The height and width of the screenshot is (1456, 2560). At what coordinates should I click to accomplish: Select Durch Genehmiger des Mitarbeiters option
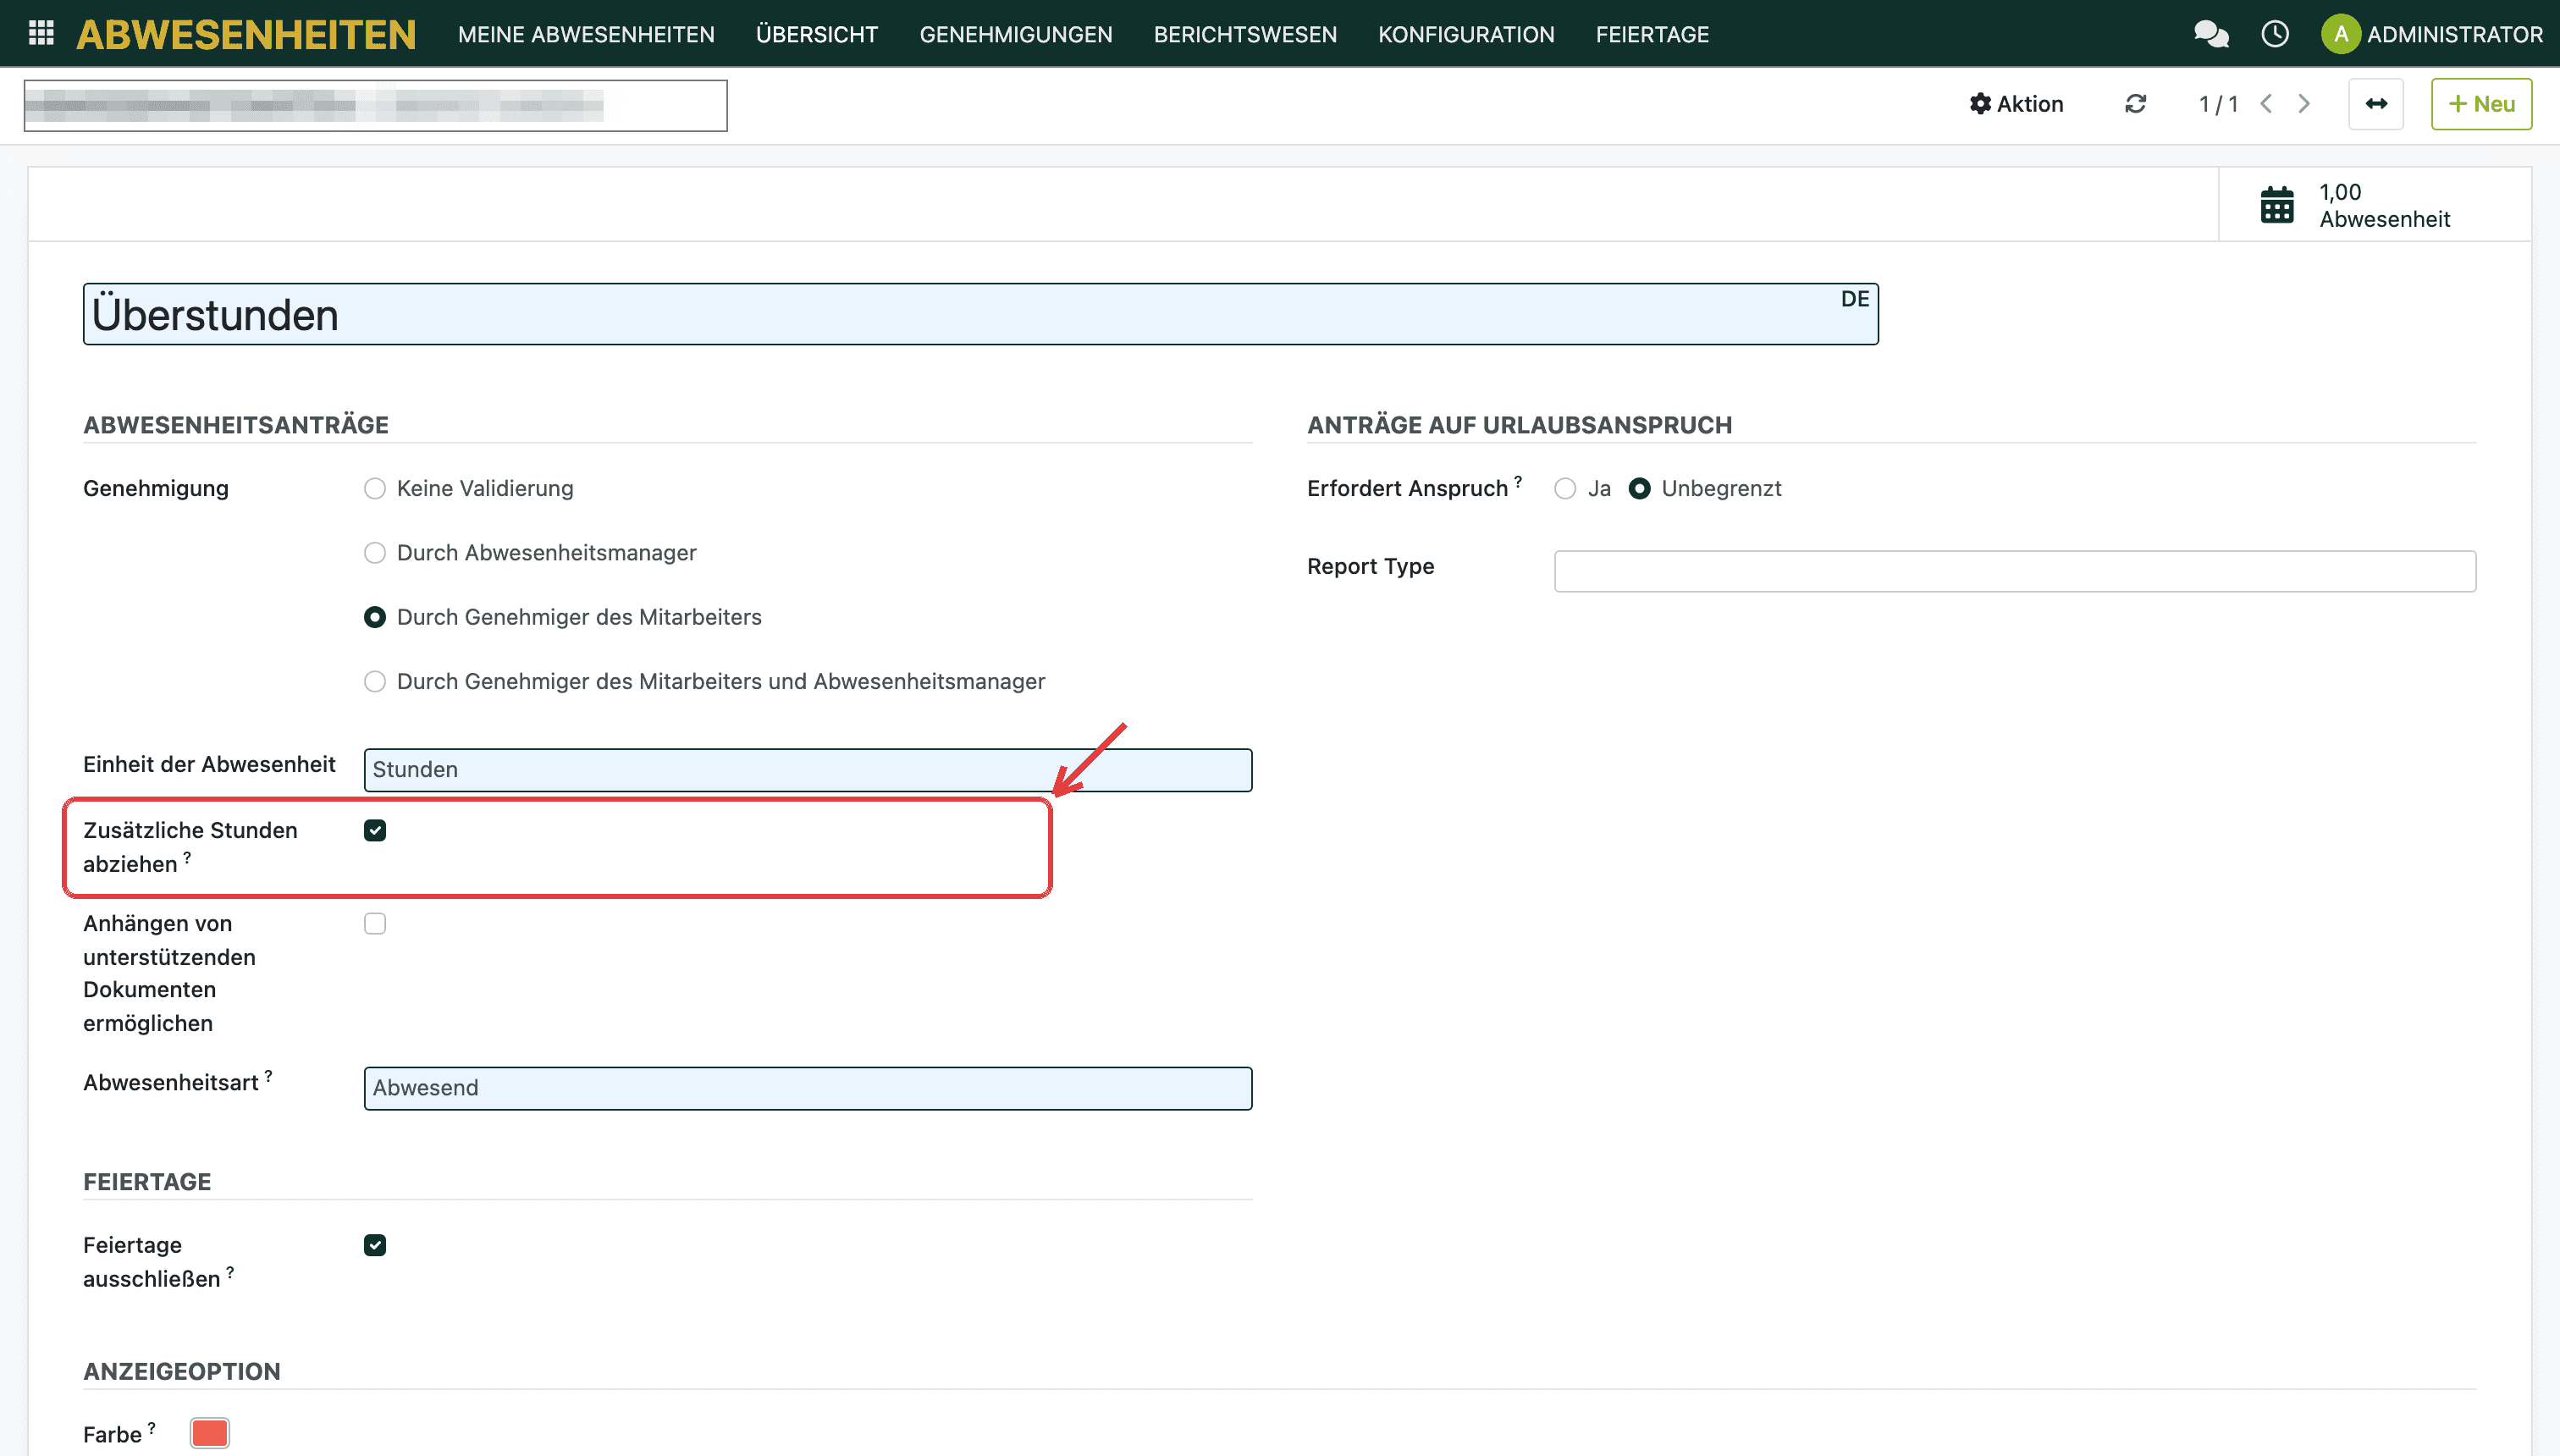(375, 617)
